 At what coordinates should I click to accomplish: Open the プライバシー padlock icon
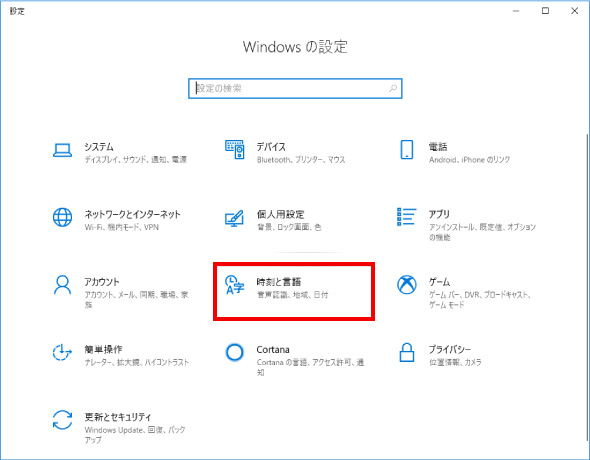[407, 352]
